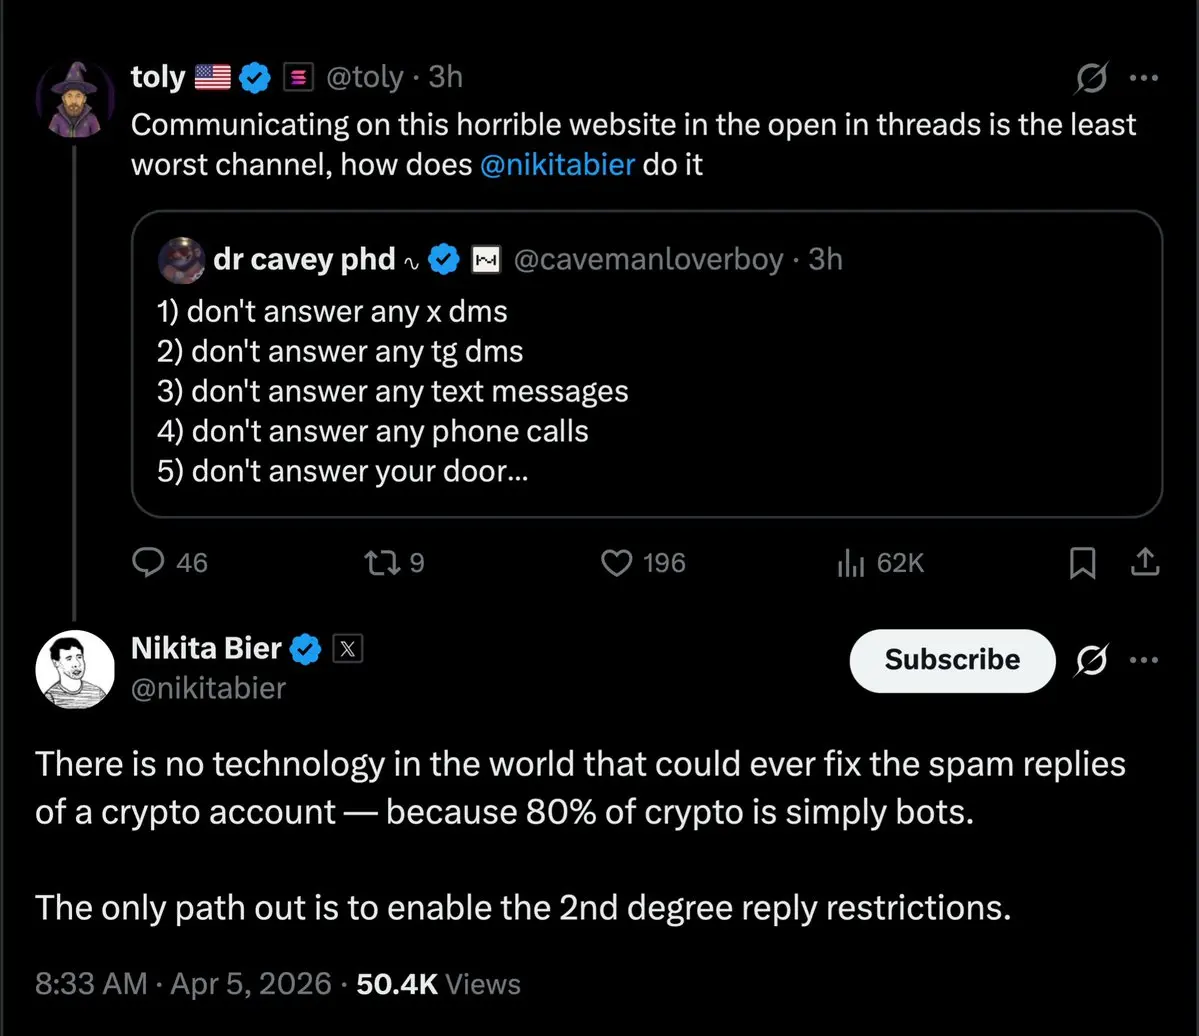Click the reply icon on toly's post
The height and width of the screenshot is (1036, 1199).
[x=149, y=563]
